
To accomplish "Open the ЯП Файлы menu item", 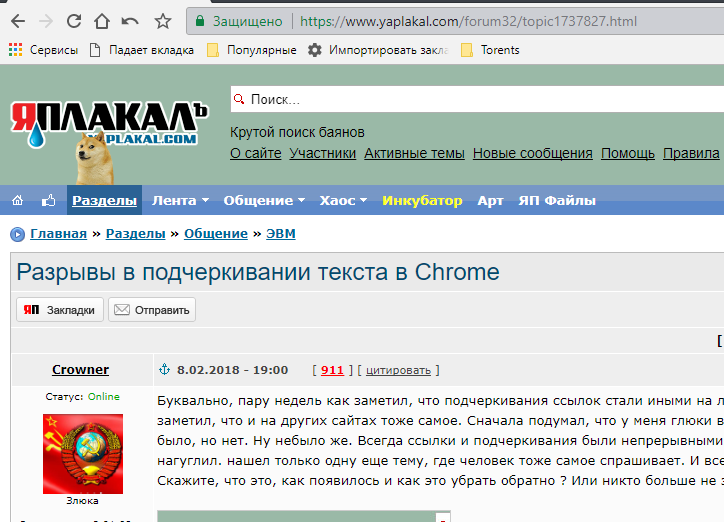I will click(x=557, y=200).
